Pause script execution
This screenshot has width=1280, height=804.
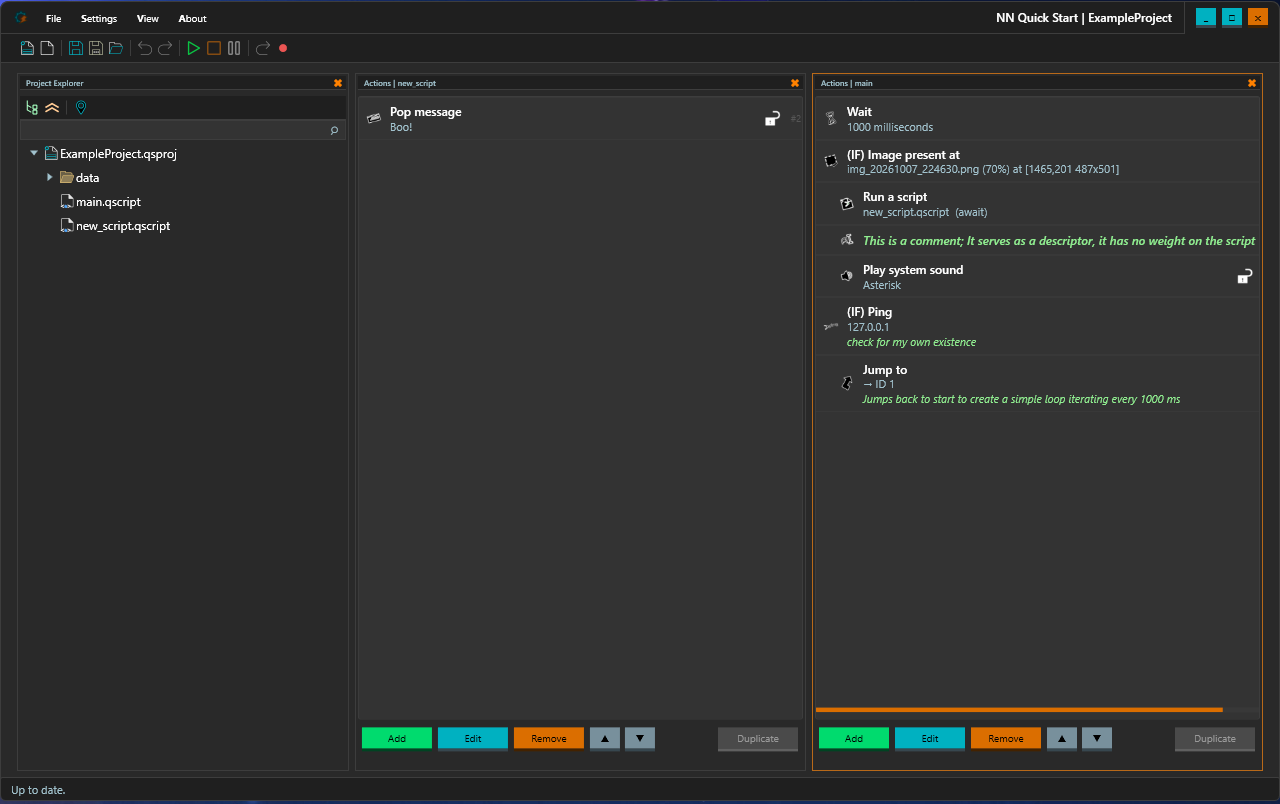tap(234, 48)
